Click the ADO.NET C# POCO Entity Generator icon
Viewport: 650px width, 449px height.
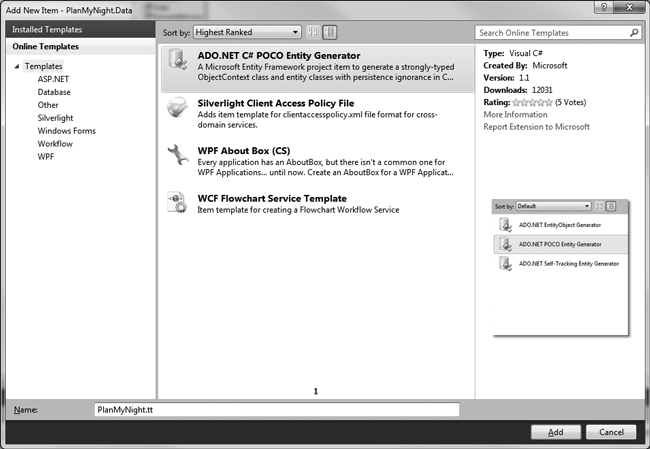pos(178,60)
